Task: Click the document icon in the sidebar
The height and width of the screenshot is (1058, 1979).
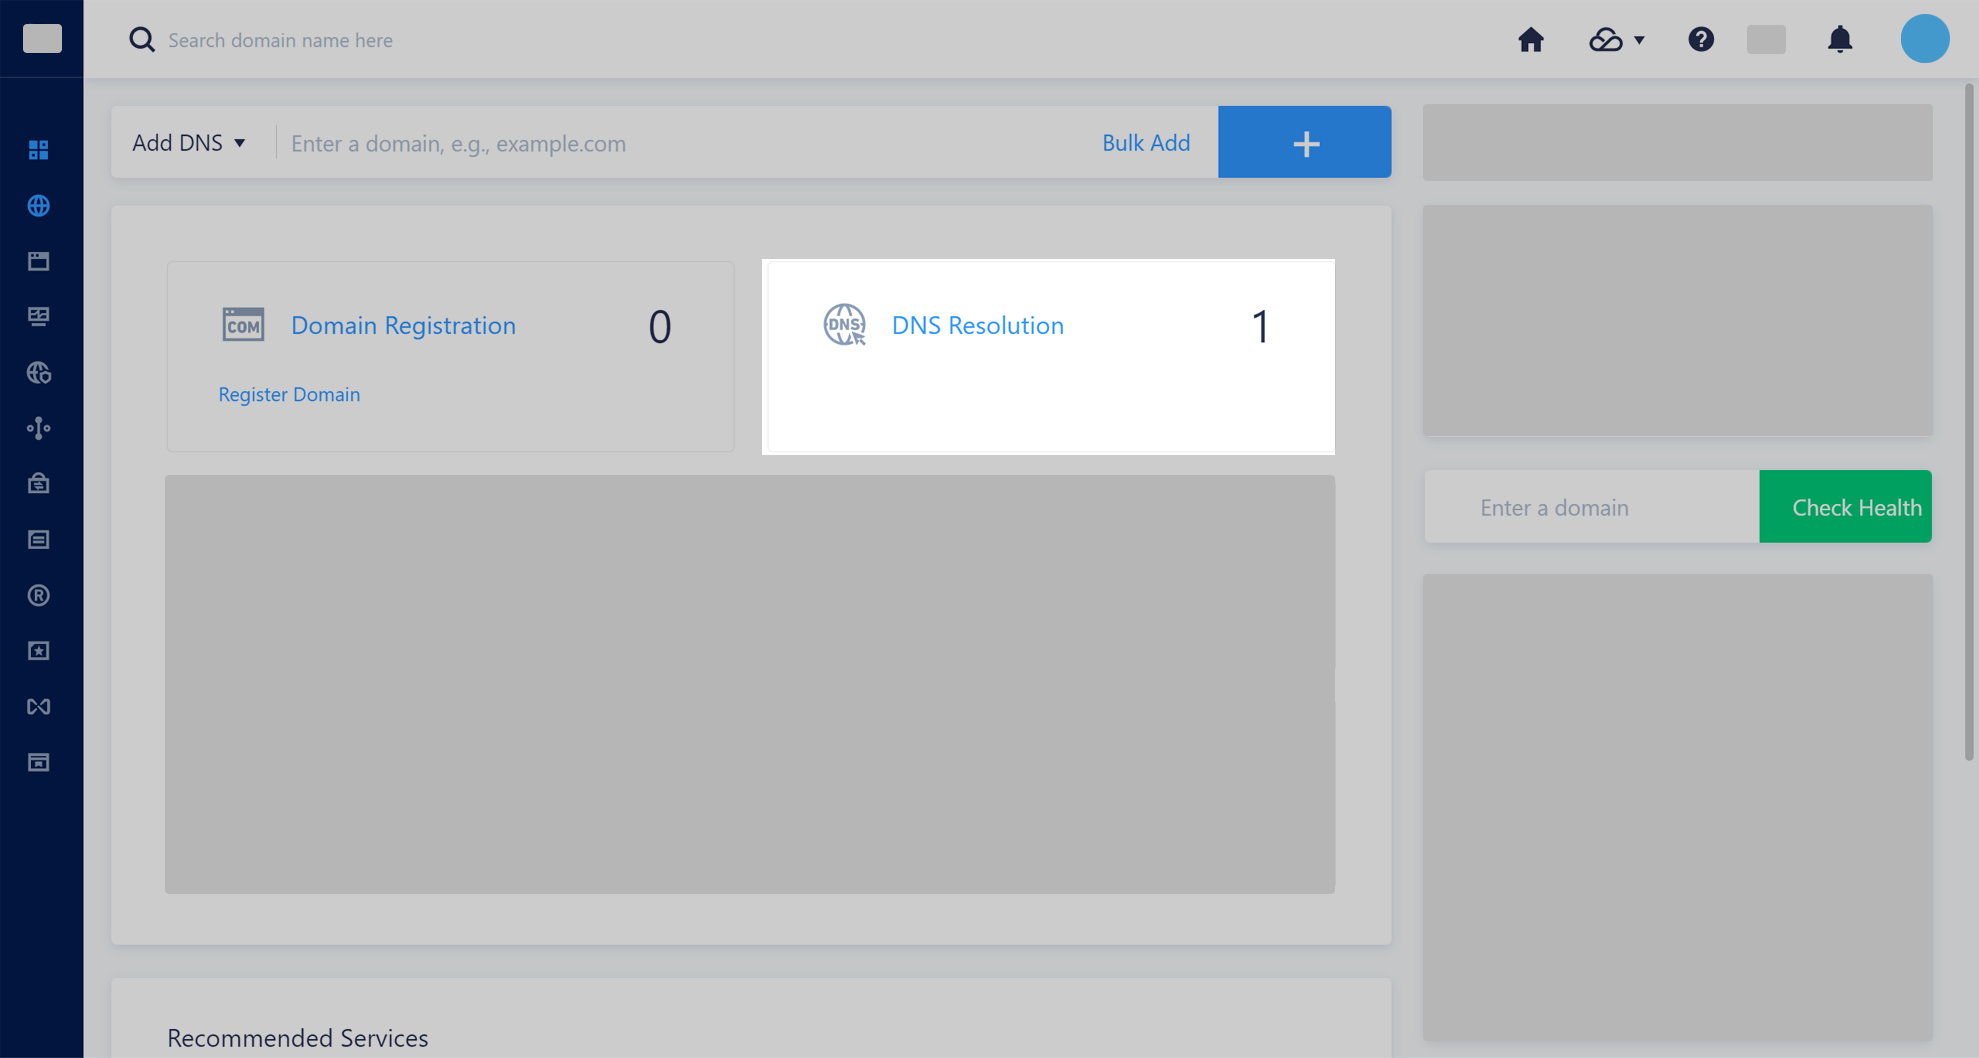Action: click(39, 539)
